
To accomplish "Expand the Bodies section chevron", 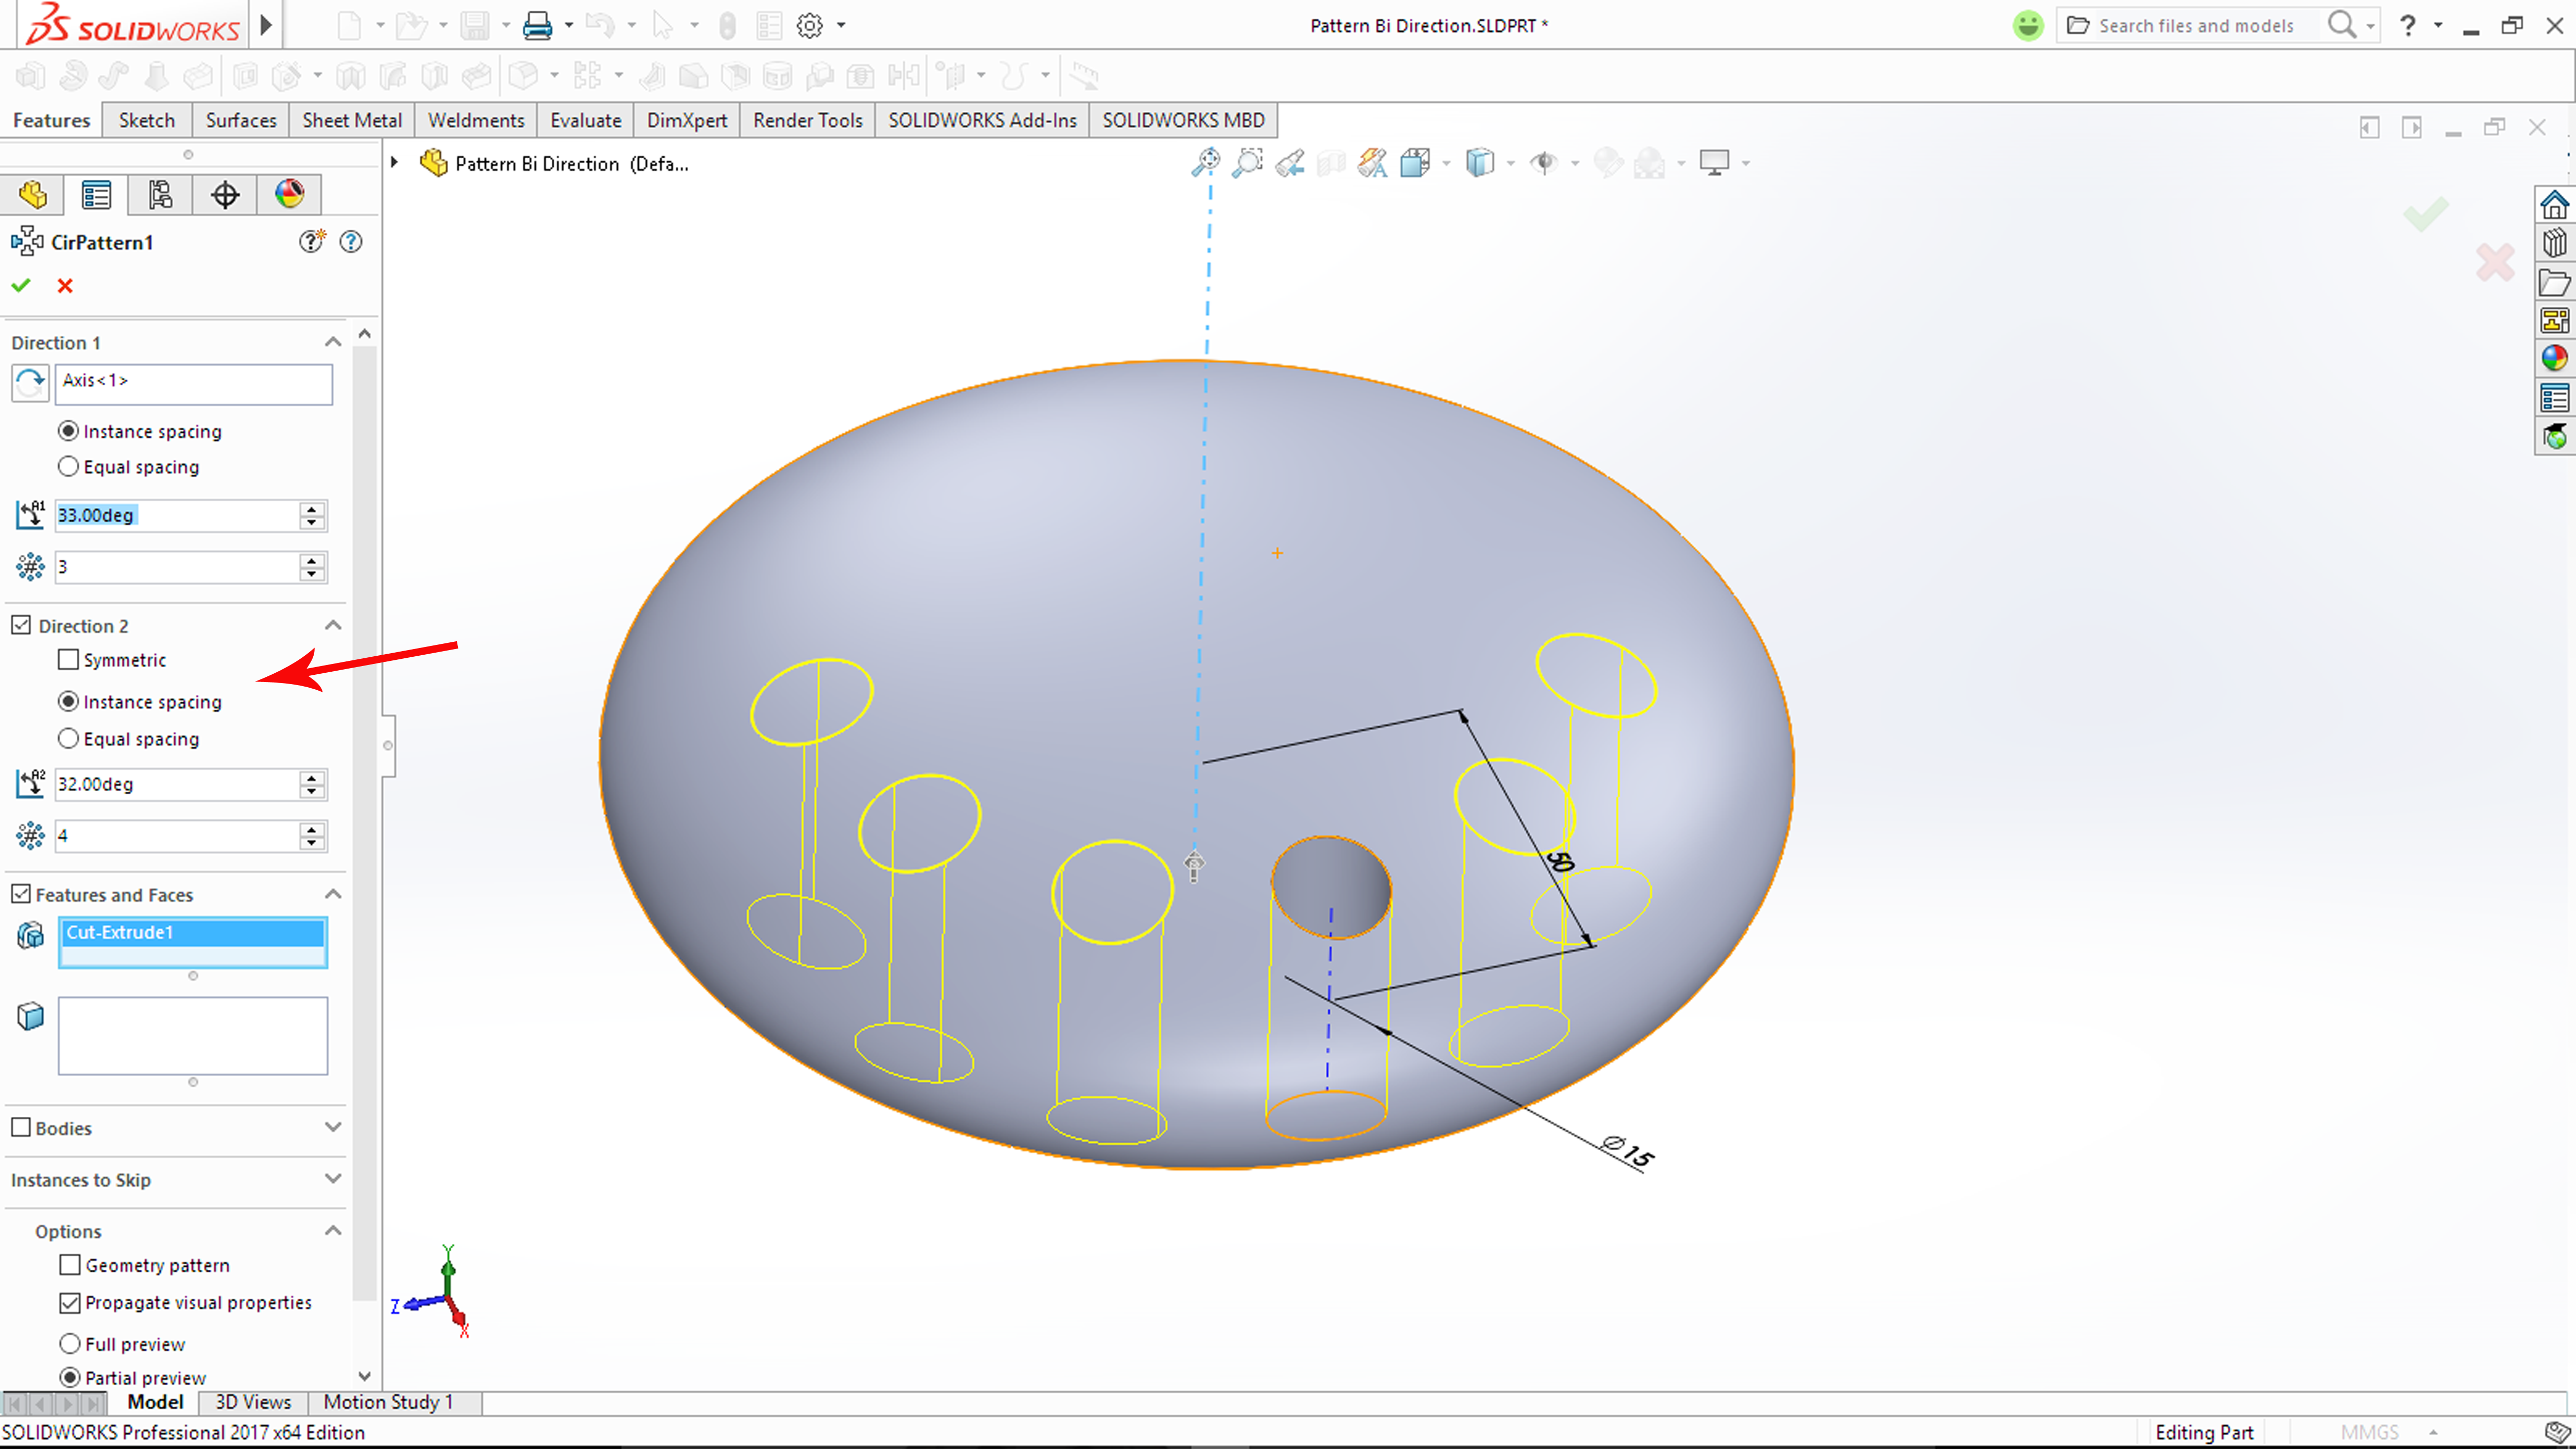I will coord(333,1127).
